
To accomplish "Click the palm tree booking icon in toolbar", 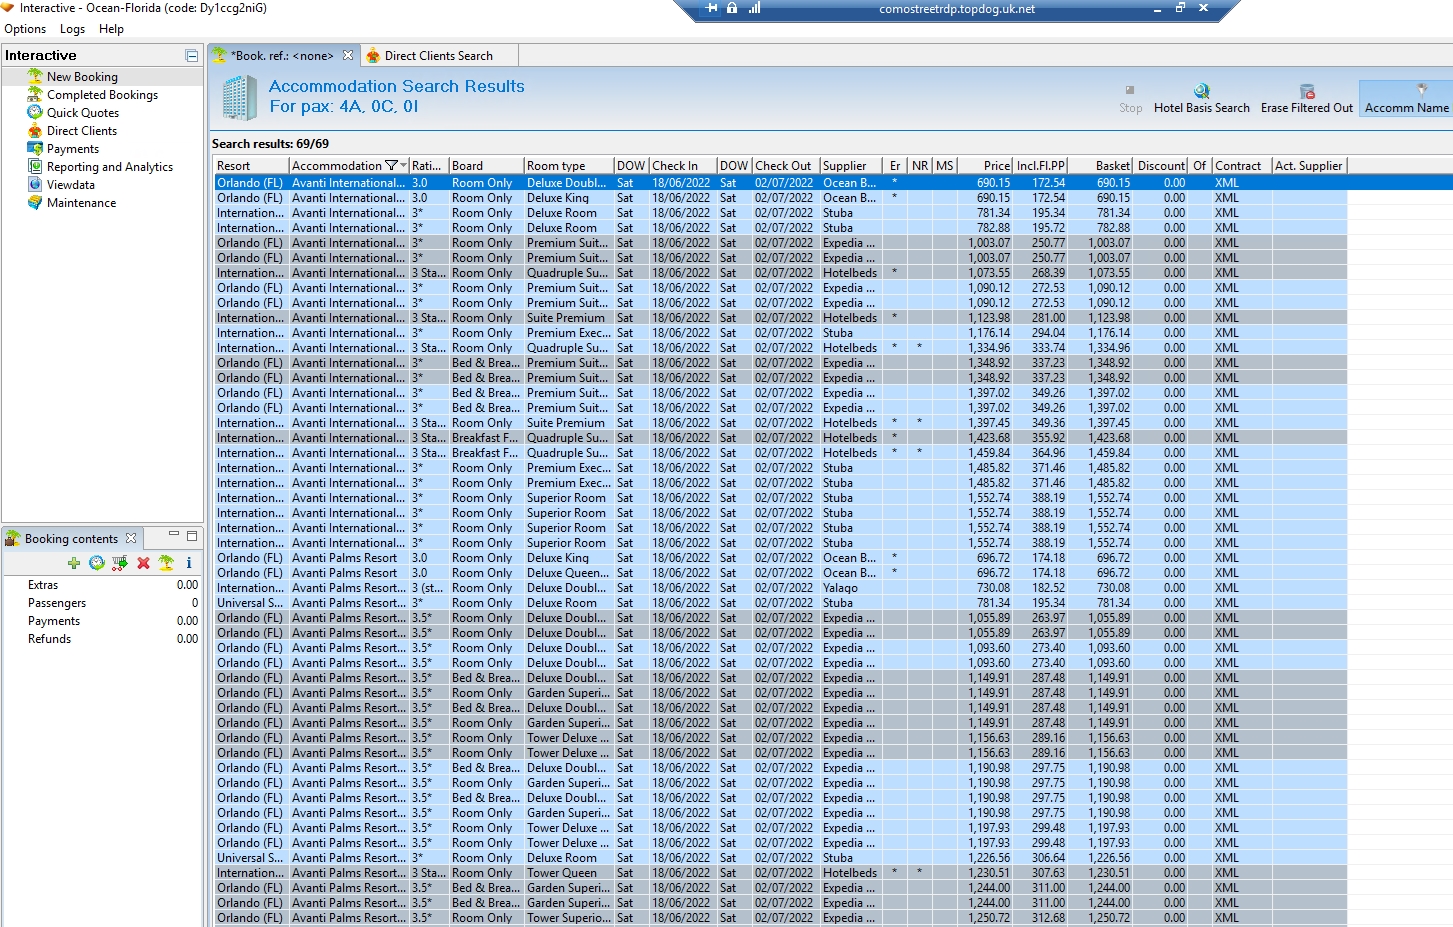I will pyautogui.click(x=166, y=563).
